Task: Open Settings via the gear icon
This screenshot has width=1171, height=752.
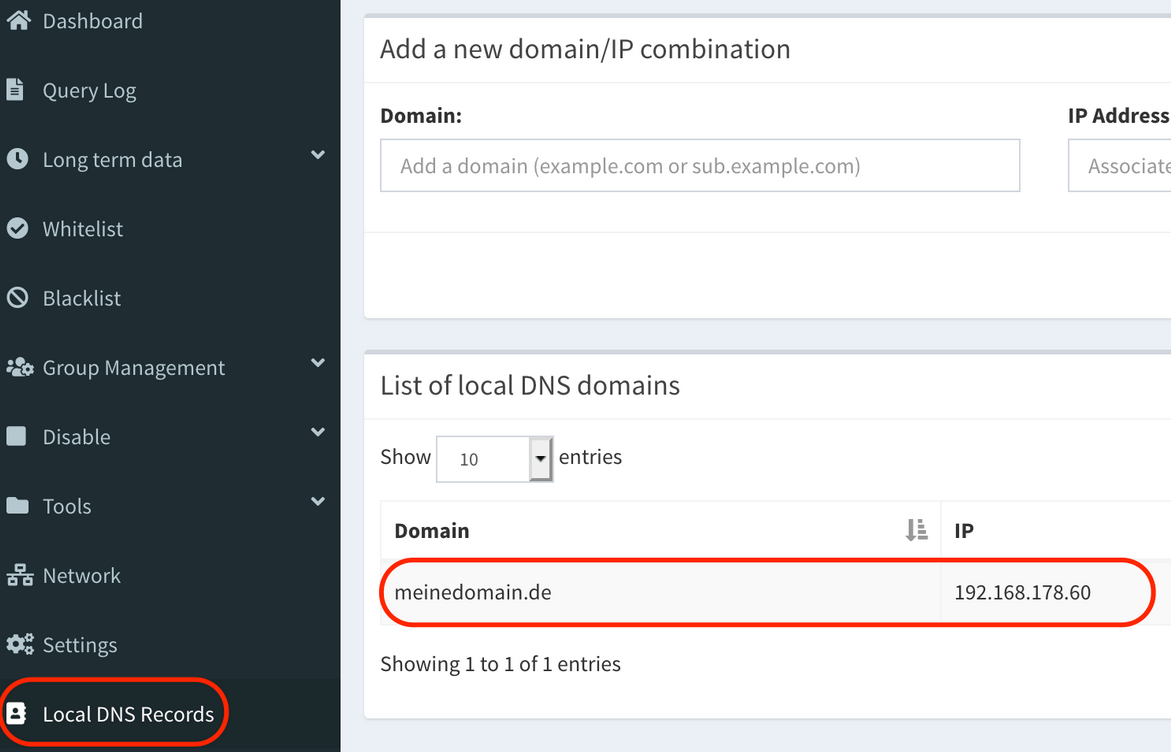Action: [18, 644]
